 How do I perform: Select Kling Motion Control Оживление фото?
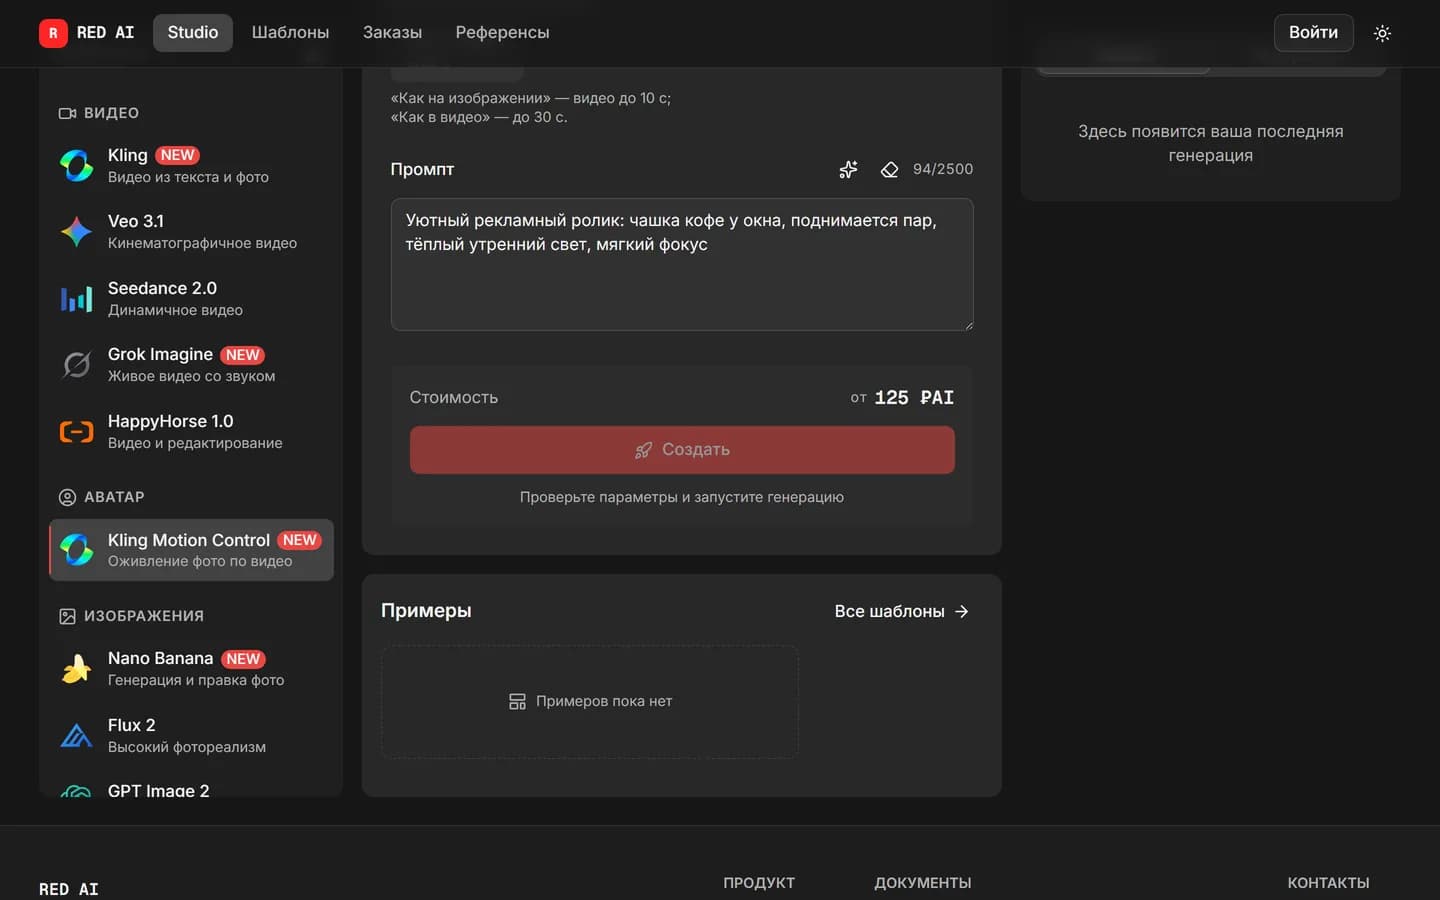click(191, 549)
